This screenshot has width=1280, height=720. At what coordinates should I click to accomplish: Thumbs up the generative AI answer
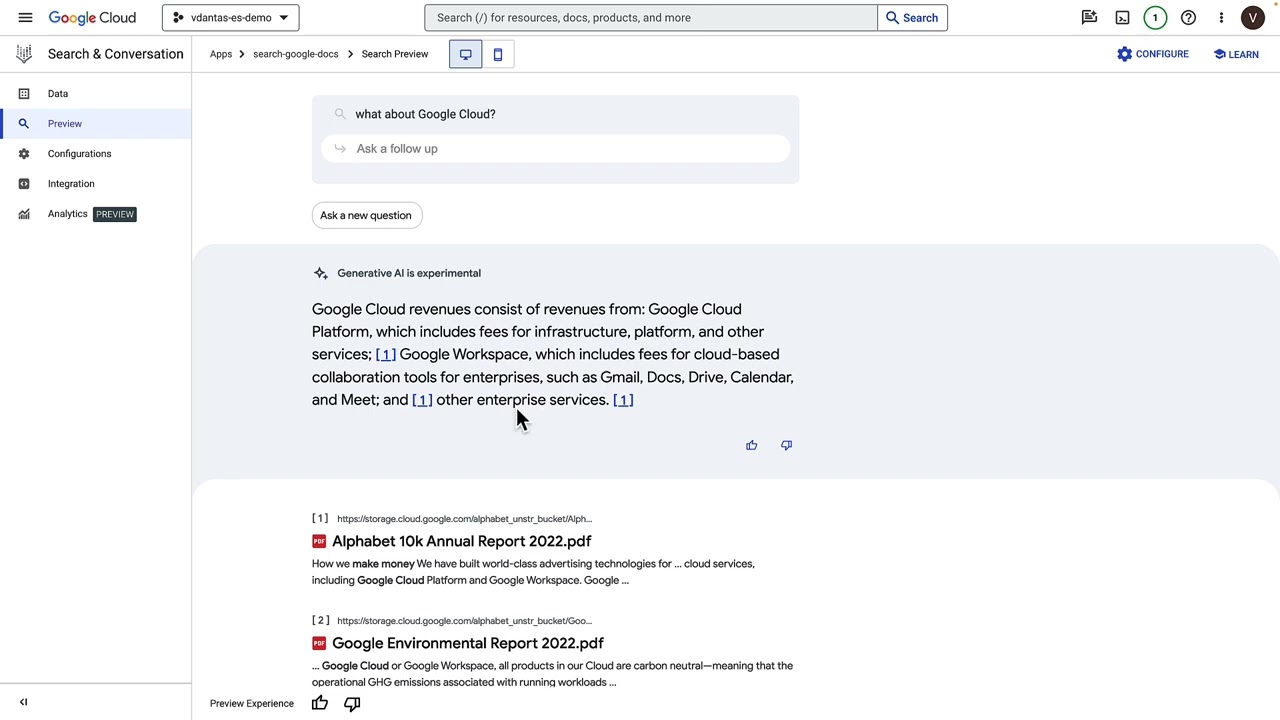pyautogui.click(x=751, y=445)
